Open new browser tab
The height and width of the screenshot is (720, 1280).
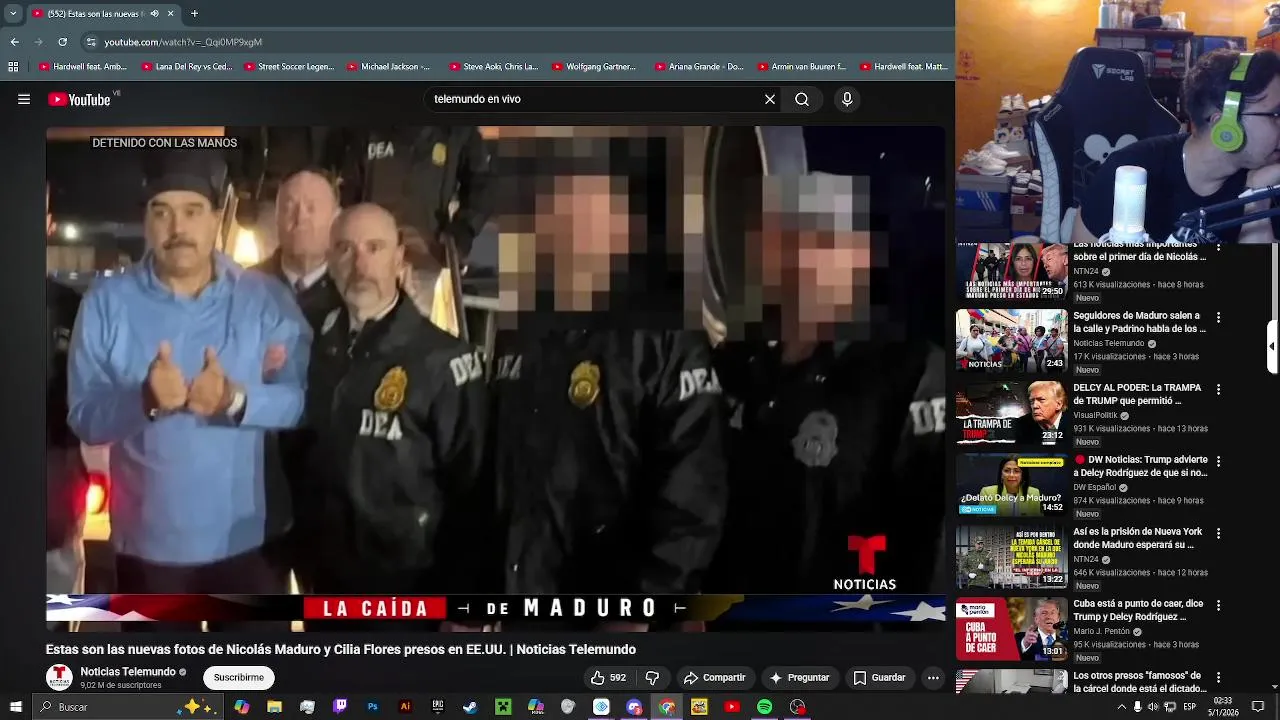point(194,14)
